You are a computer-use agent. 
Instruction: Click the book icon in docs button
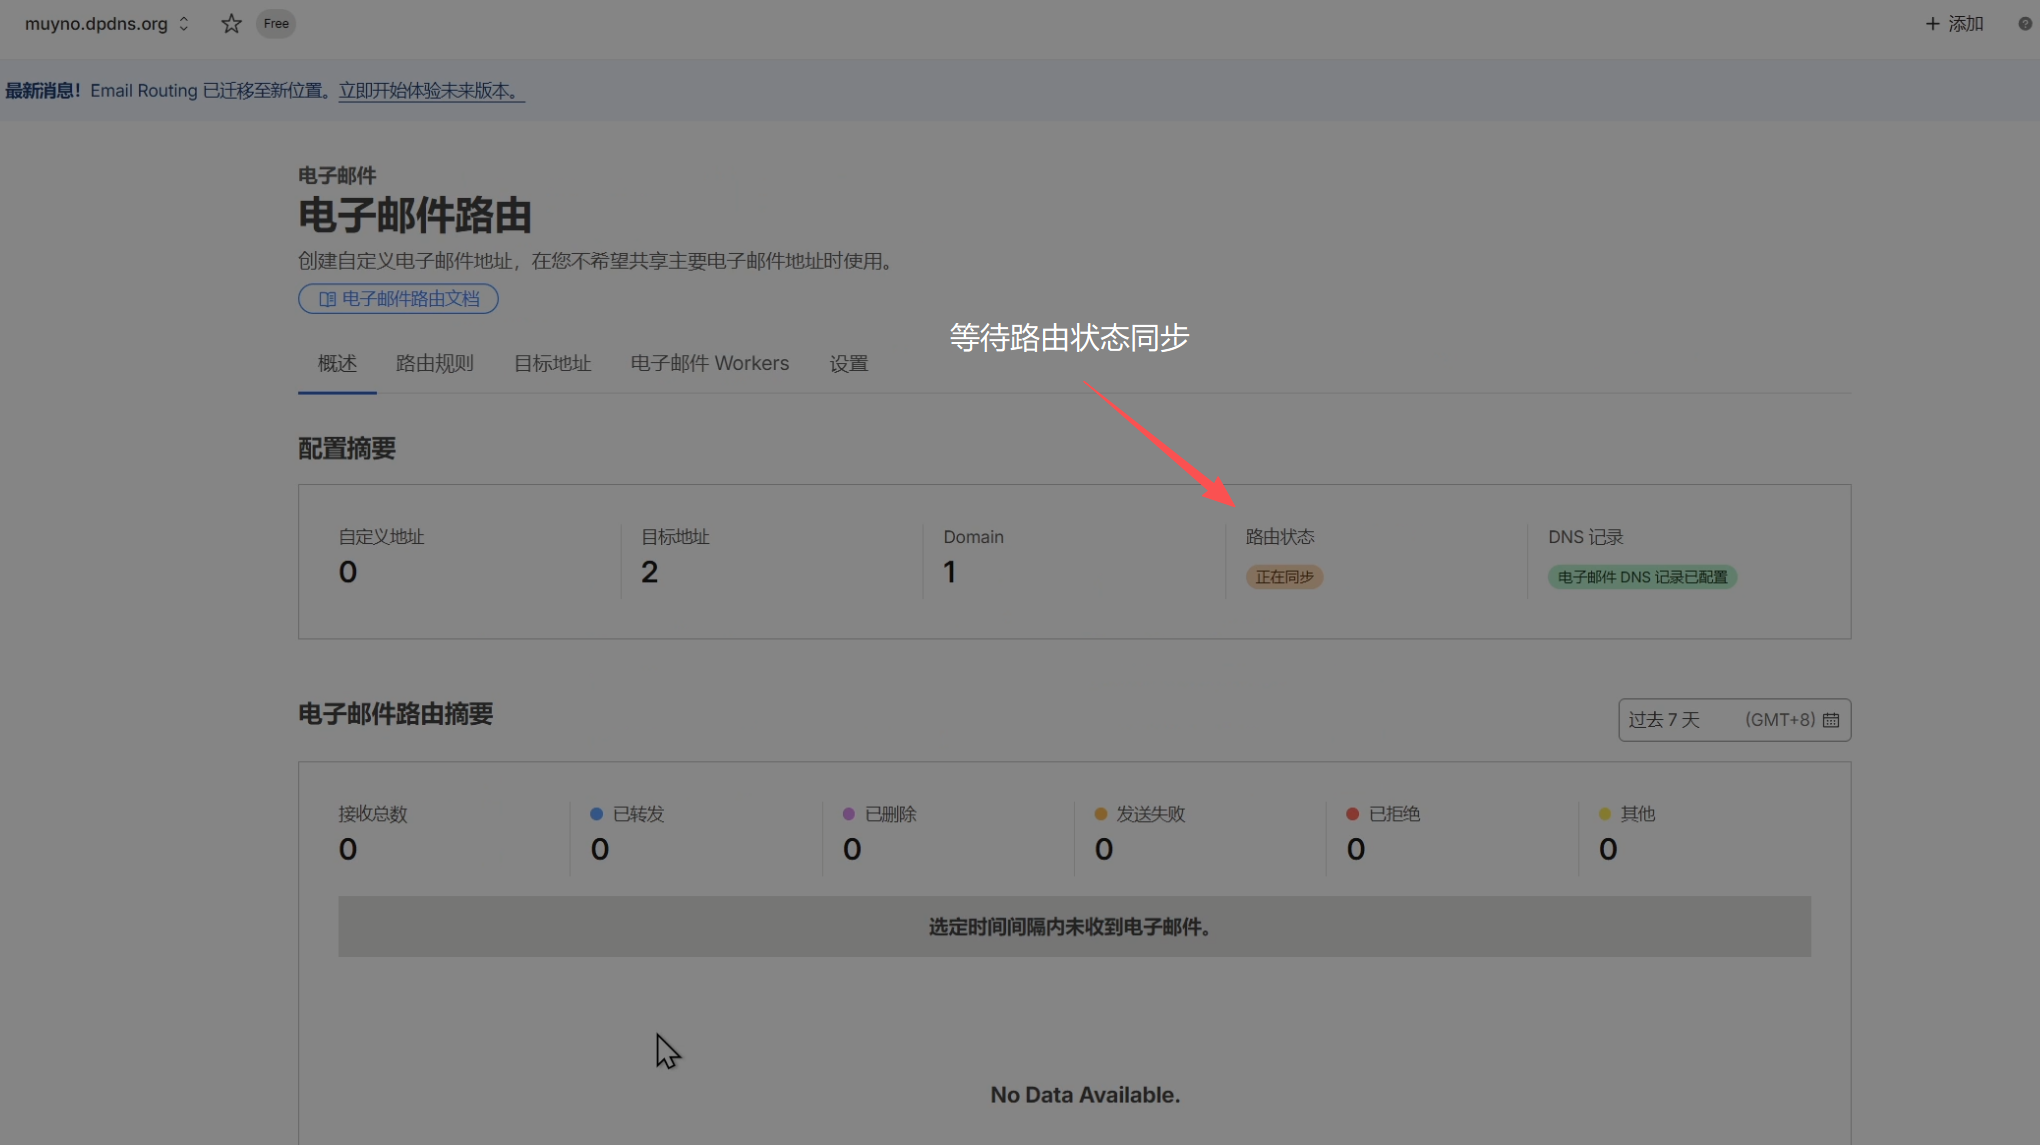click(327, 299)
